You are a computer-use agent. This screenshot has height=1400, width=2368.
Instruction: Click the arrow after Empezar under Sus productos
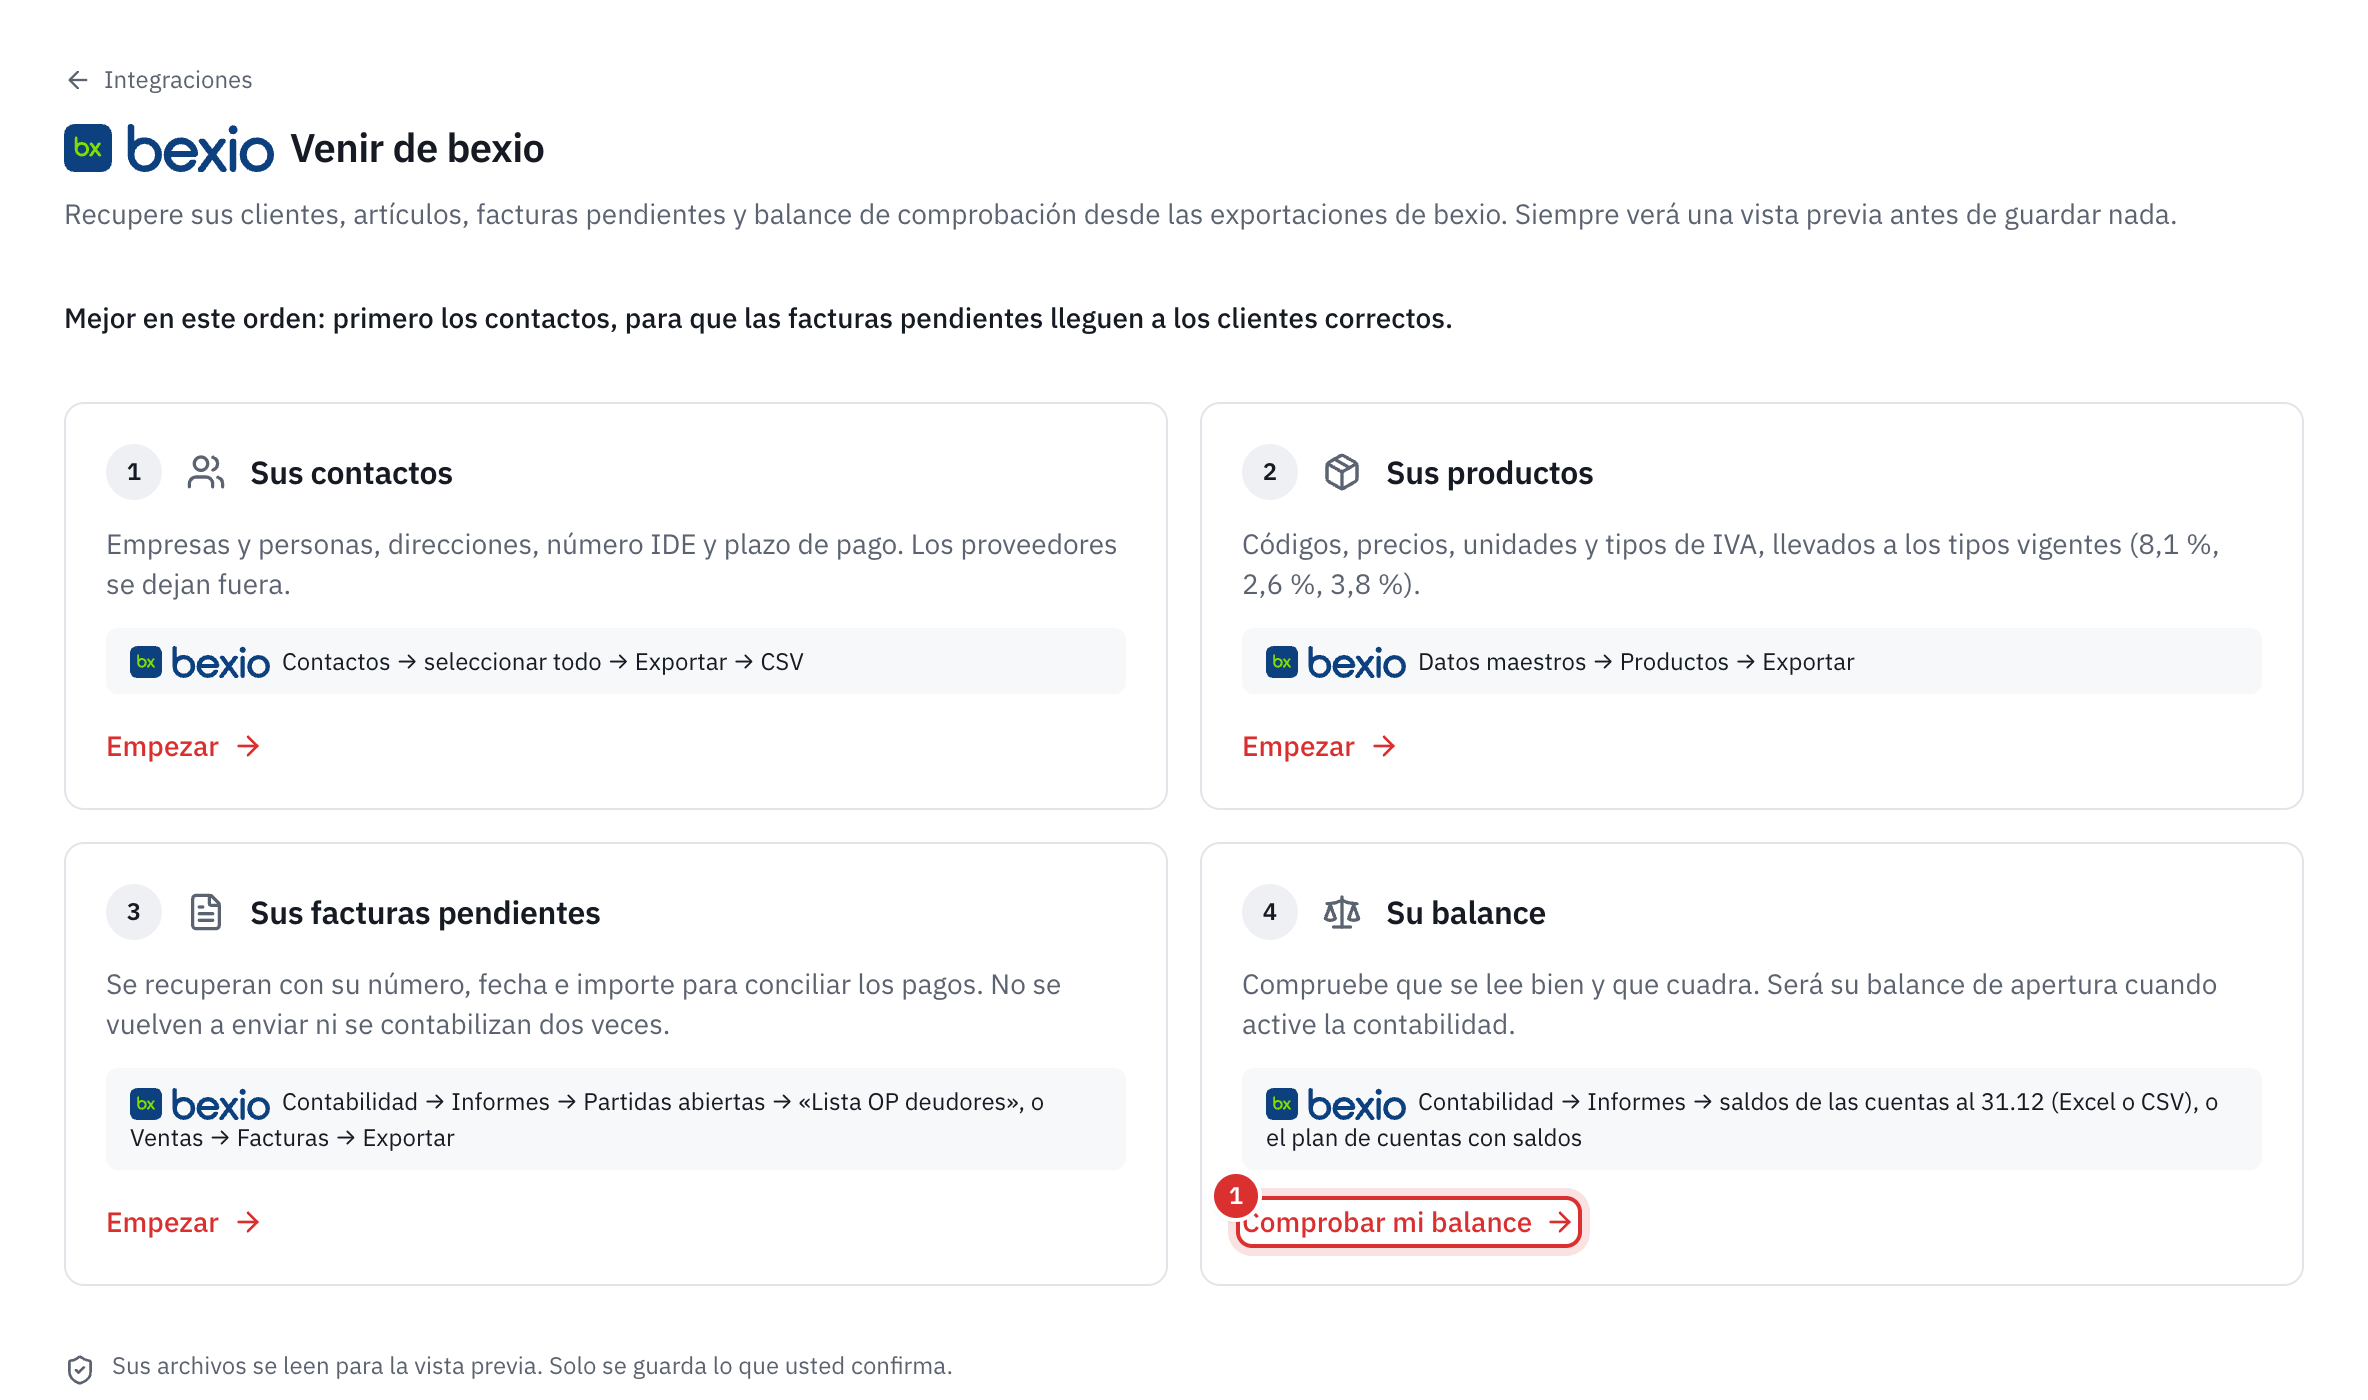point(1385,746)
